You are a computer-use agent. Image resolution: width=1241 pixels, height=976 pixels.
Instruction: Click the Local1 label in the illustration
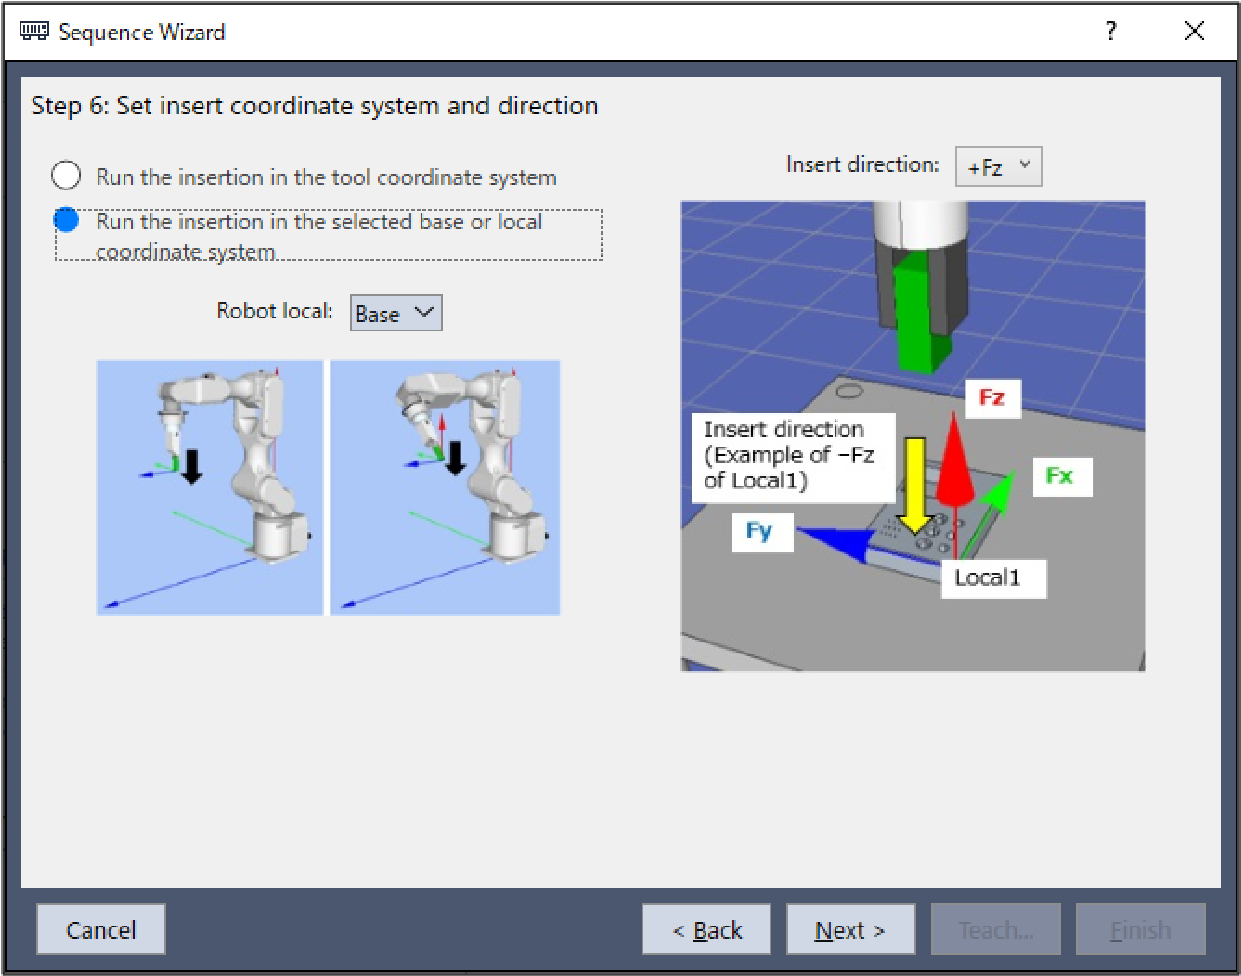click(x=988, y=578)
